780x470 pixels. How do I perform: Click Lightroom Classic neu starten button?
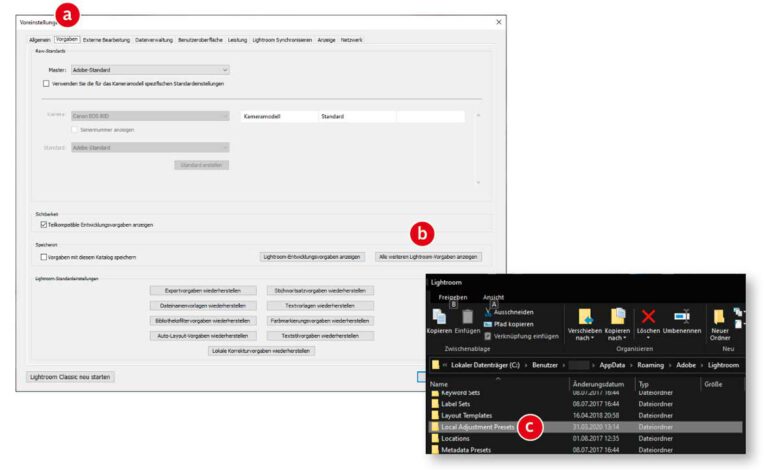(x=70, y=377)
